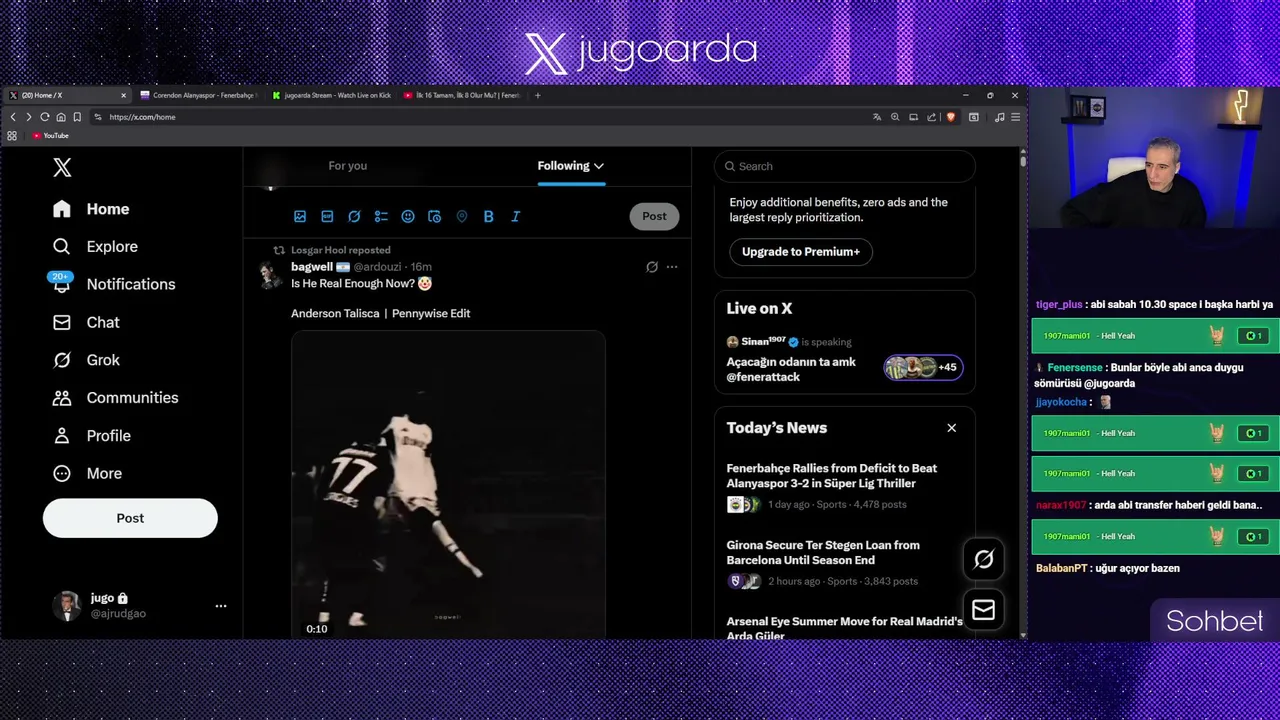
Task: Open the floating messages envelope button
Action: 984,610
